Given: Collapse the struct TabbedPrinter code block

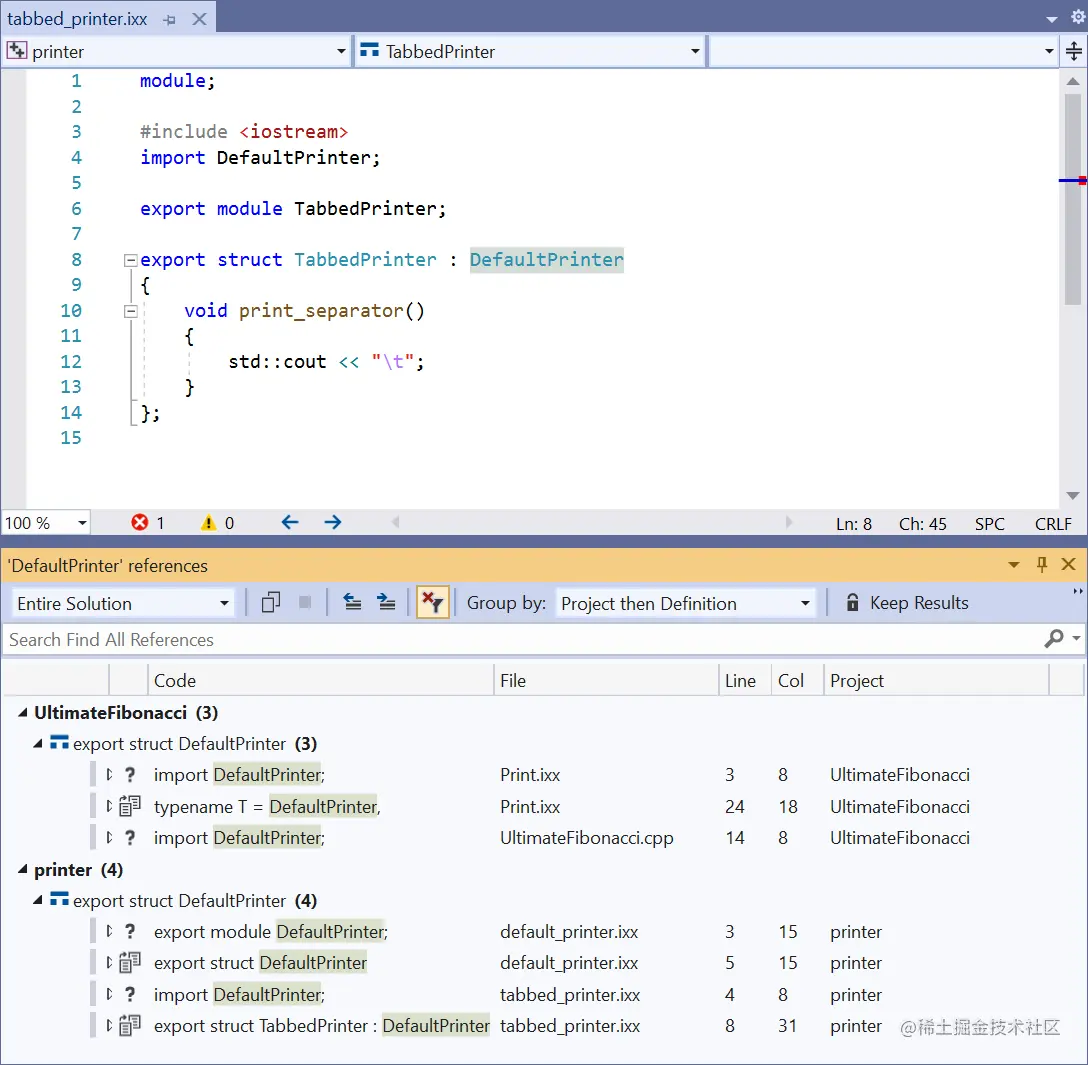Looking at the screenshot, I should pos(130,260).
